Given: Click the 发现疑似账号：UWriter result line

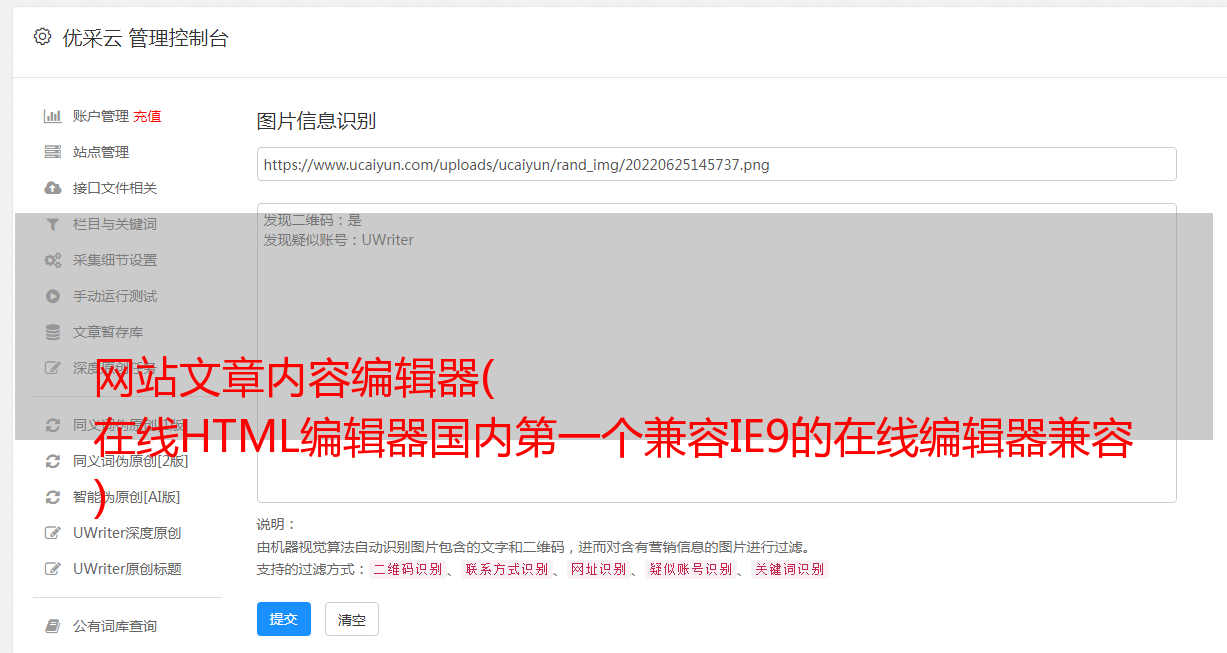Looking at the screenshot, I should [338, 240].
